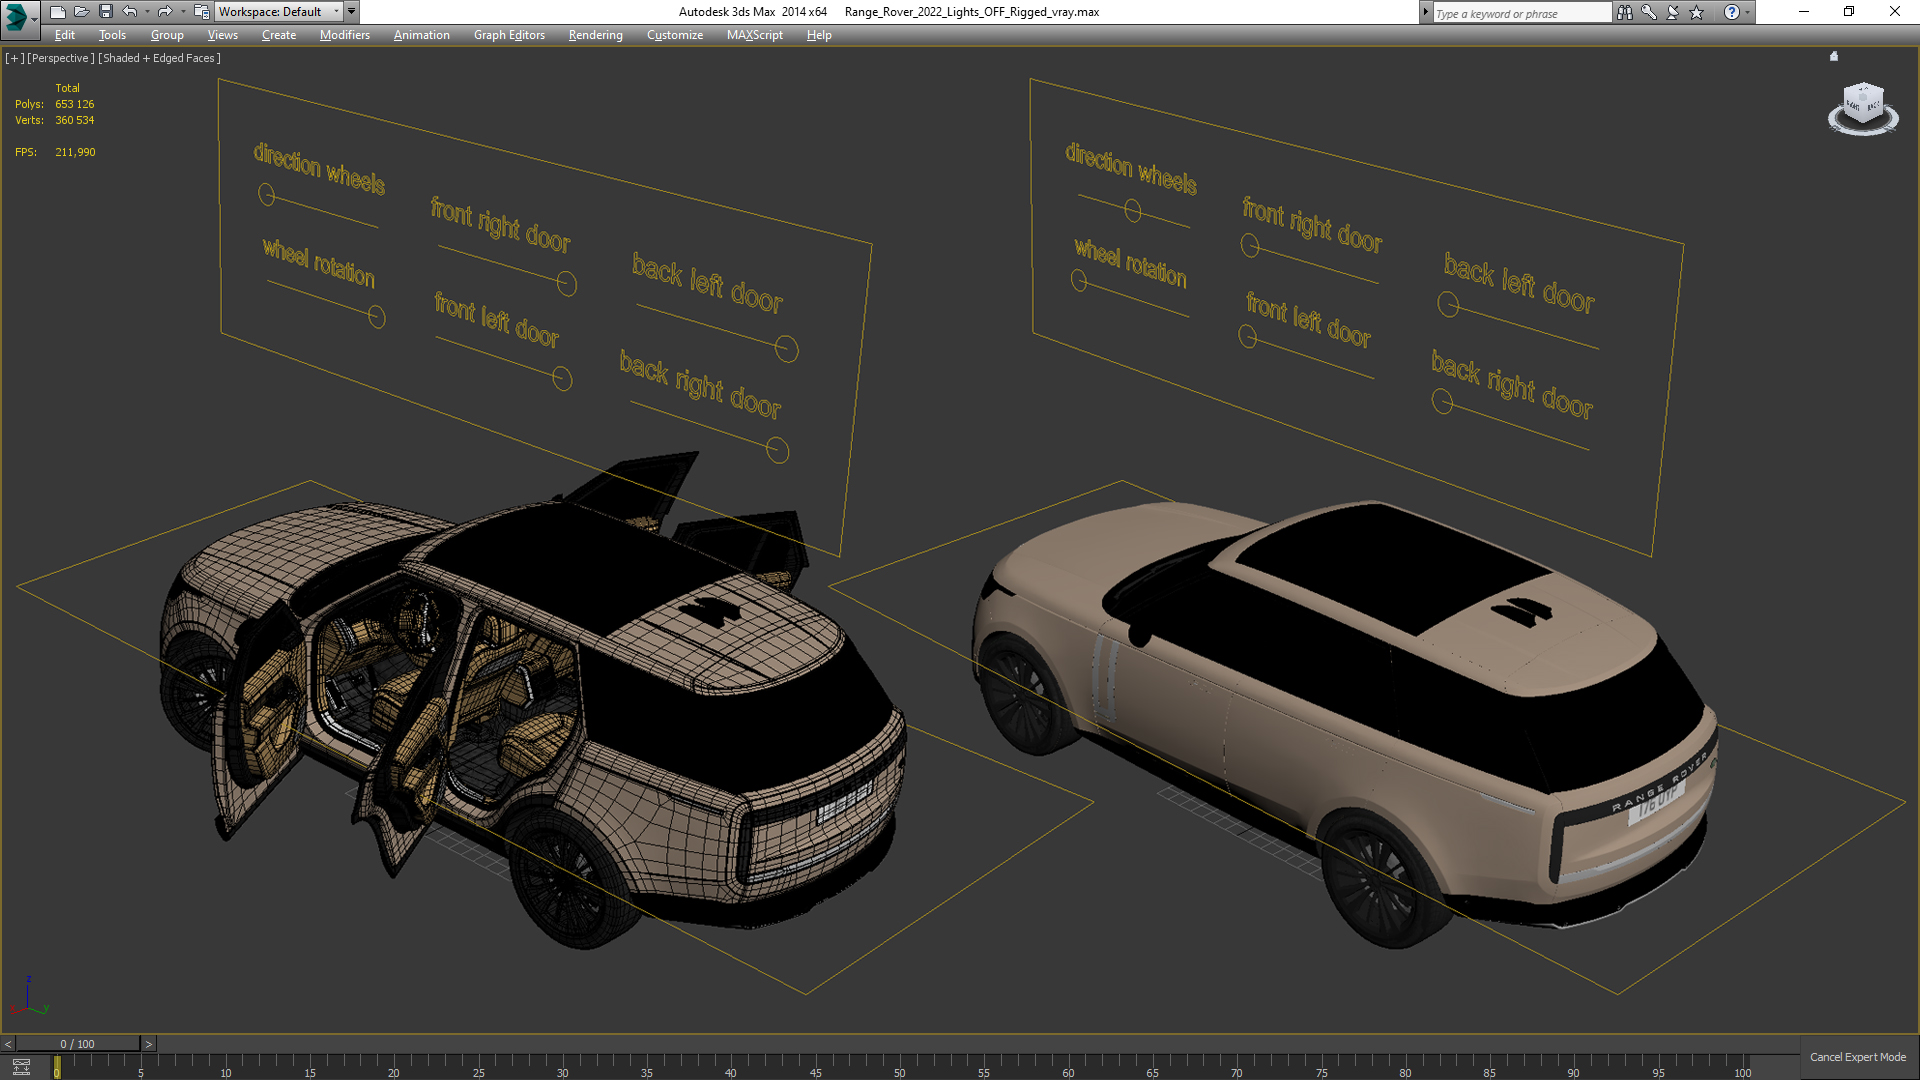The image size is (1920, 1080).
Task: Click the Redo arrow icon
Action: (x=165, y=12)
